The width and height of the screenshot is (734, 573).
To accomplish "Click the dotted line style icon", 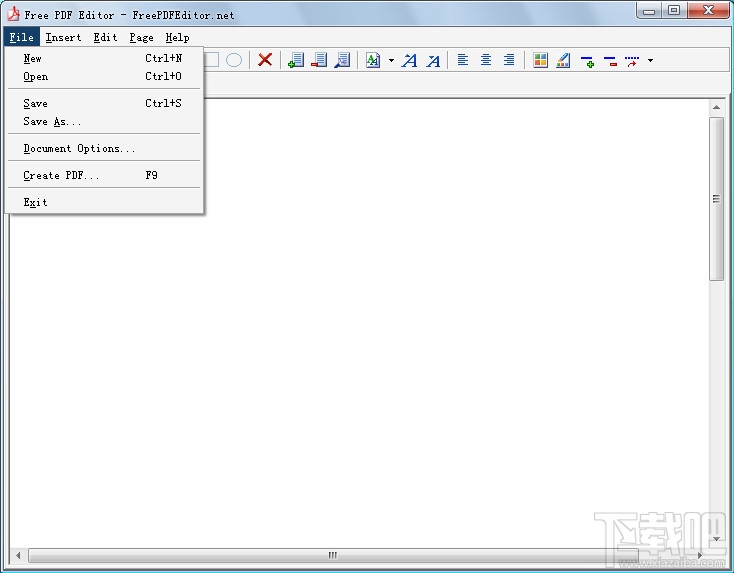I will pyautogui.click(x=632, y=61).
